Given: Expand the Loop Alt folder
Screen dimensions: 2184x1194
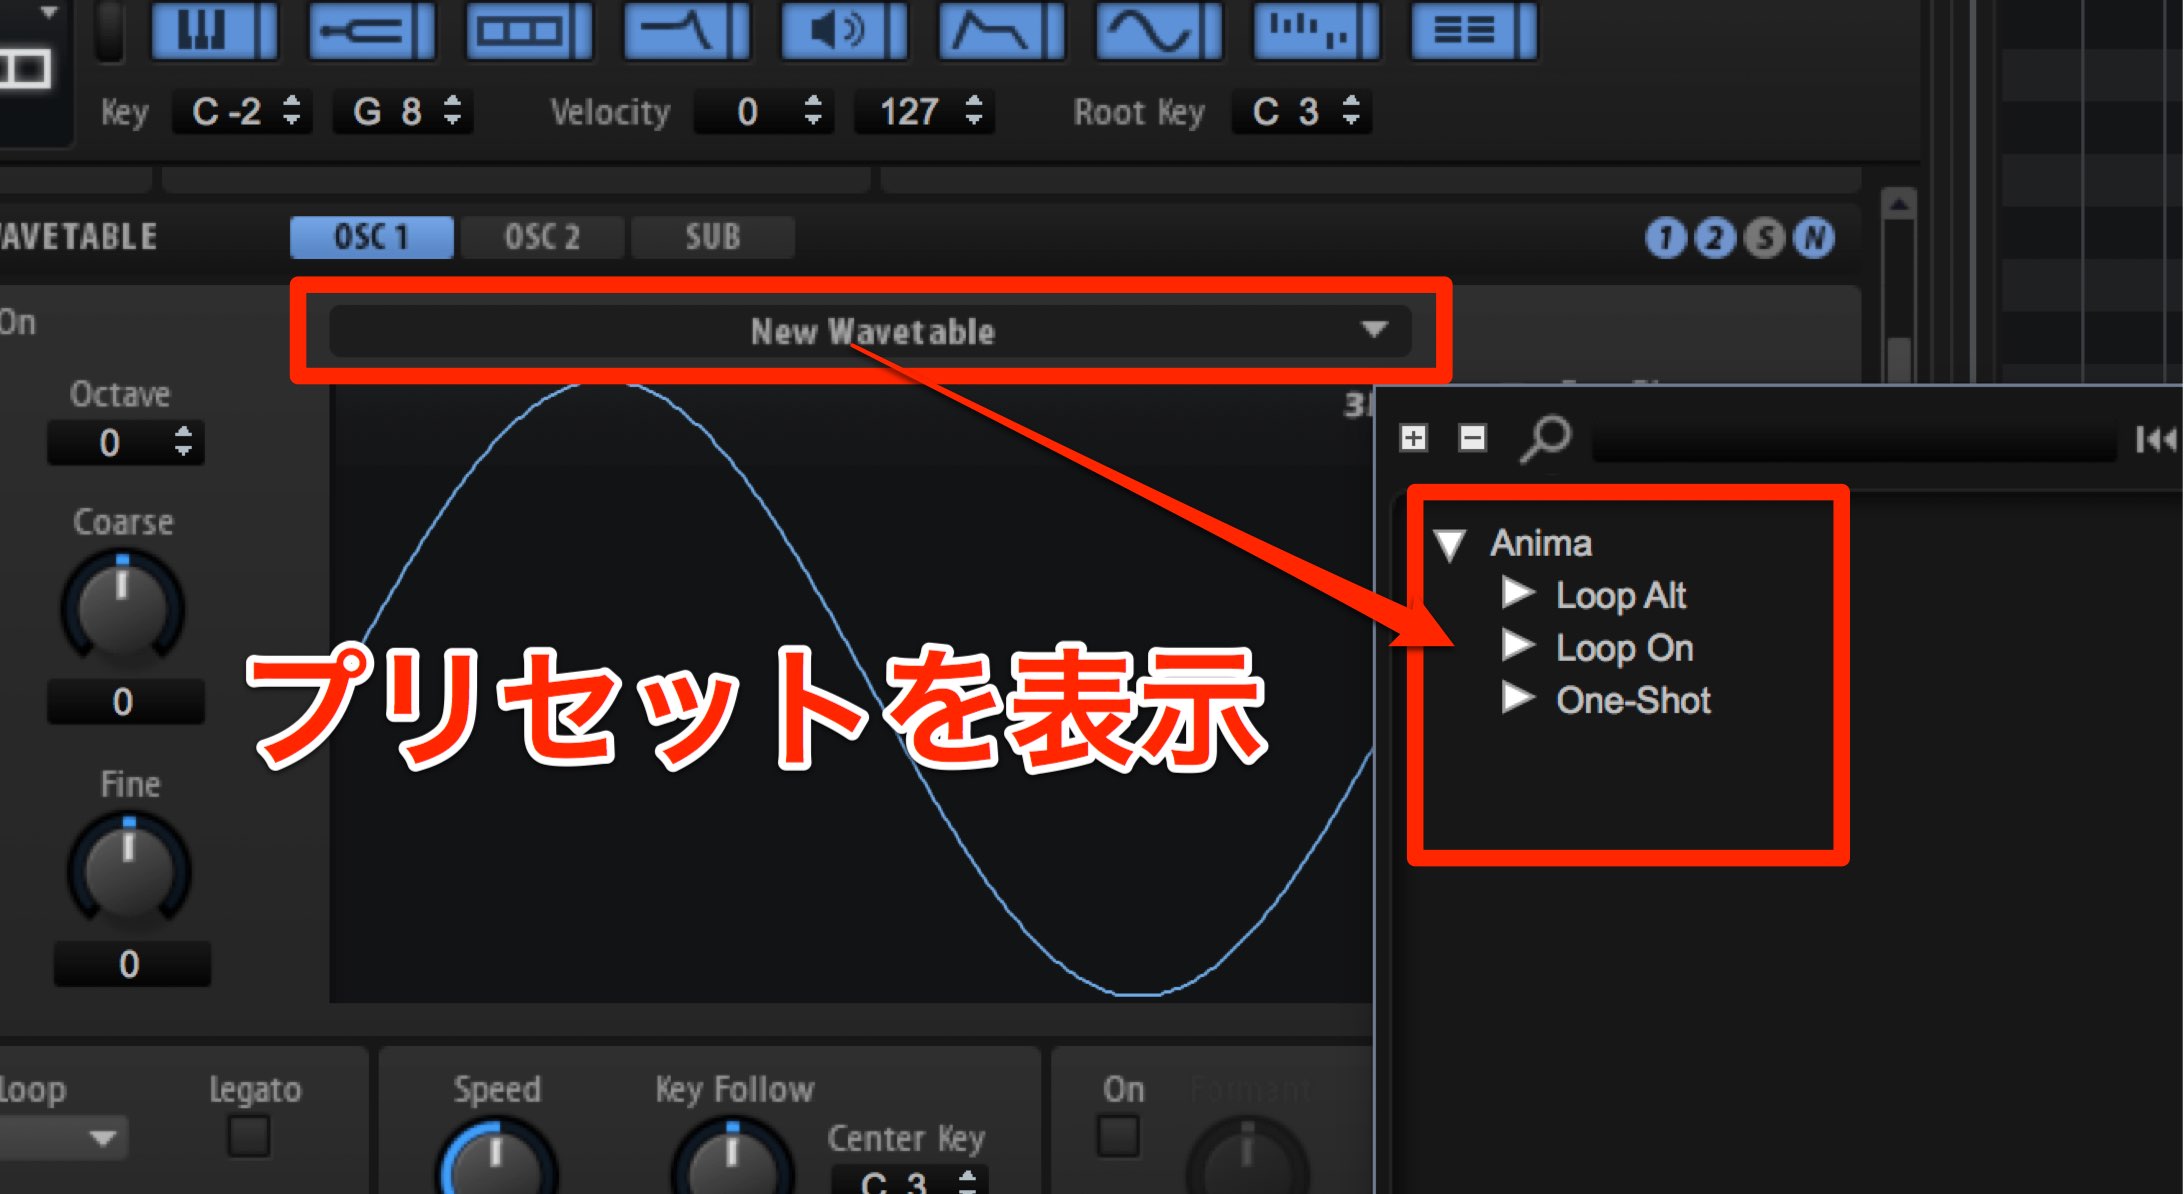Looking at the screenshot, I should (1518, 593).
